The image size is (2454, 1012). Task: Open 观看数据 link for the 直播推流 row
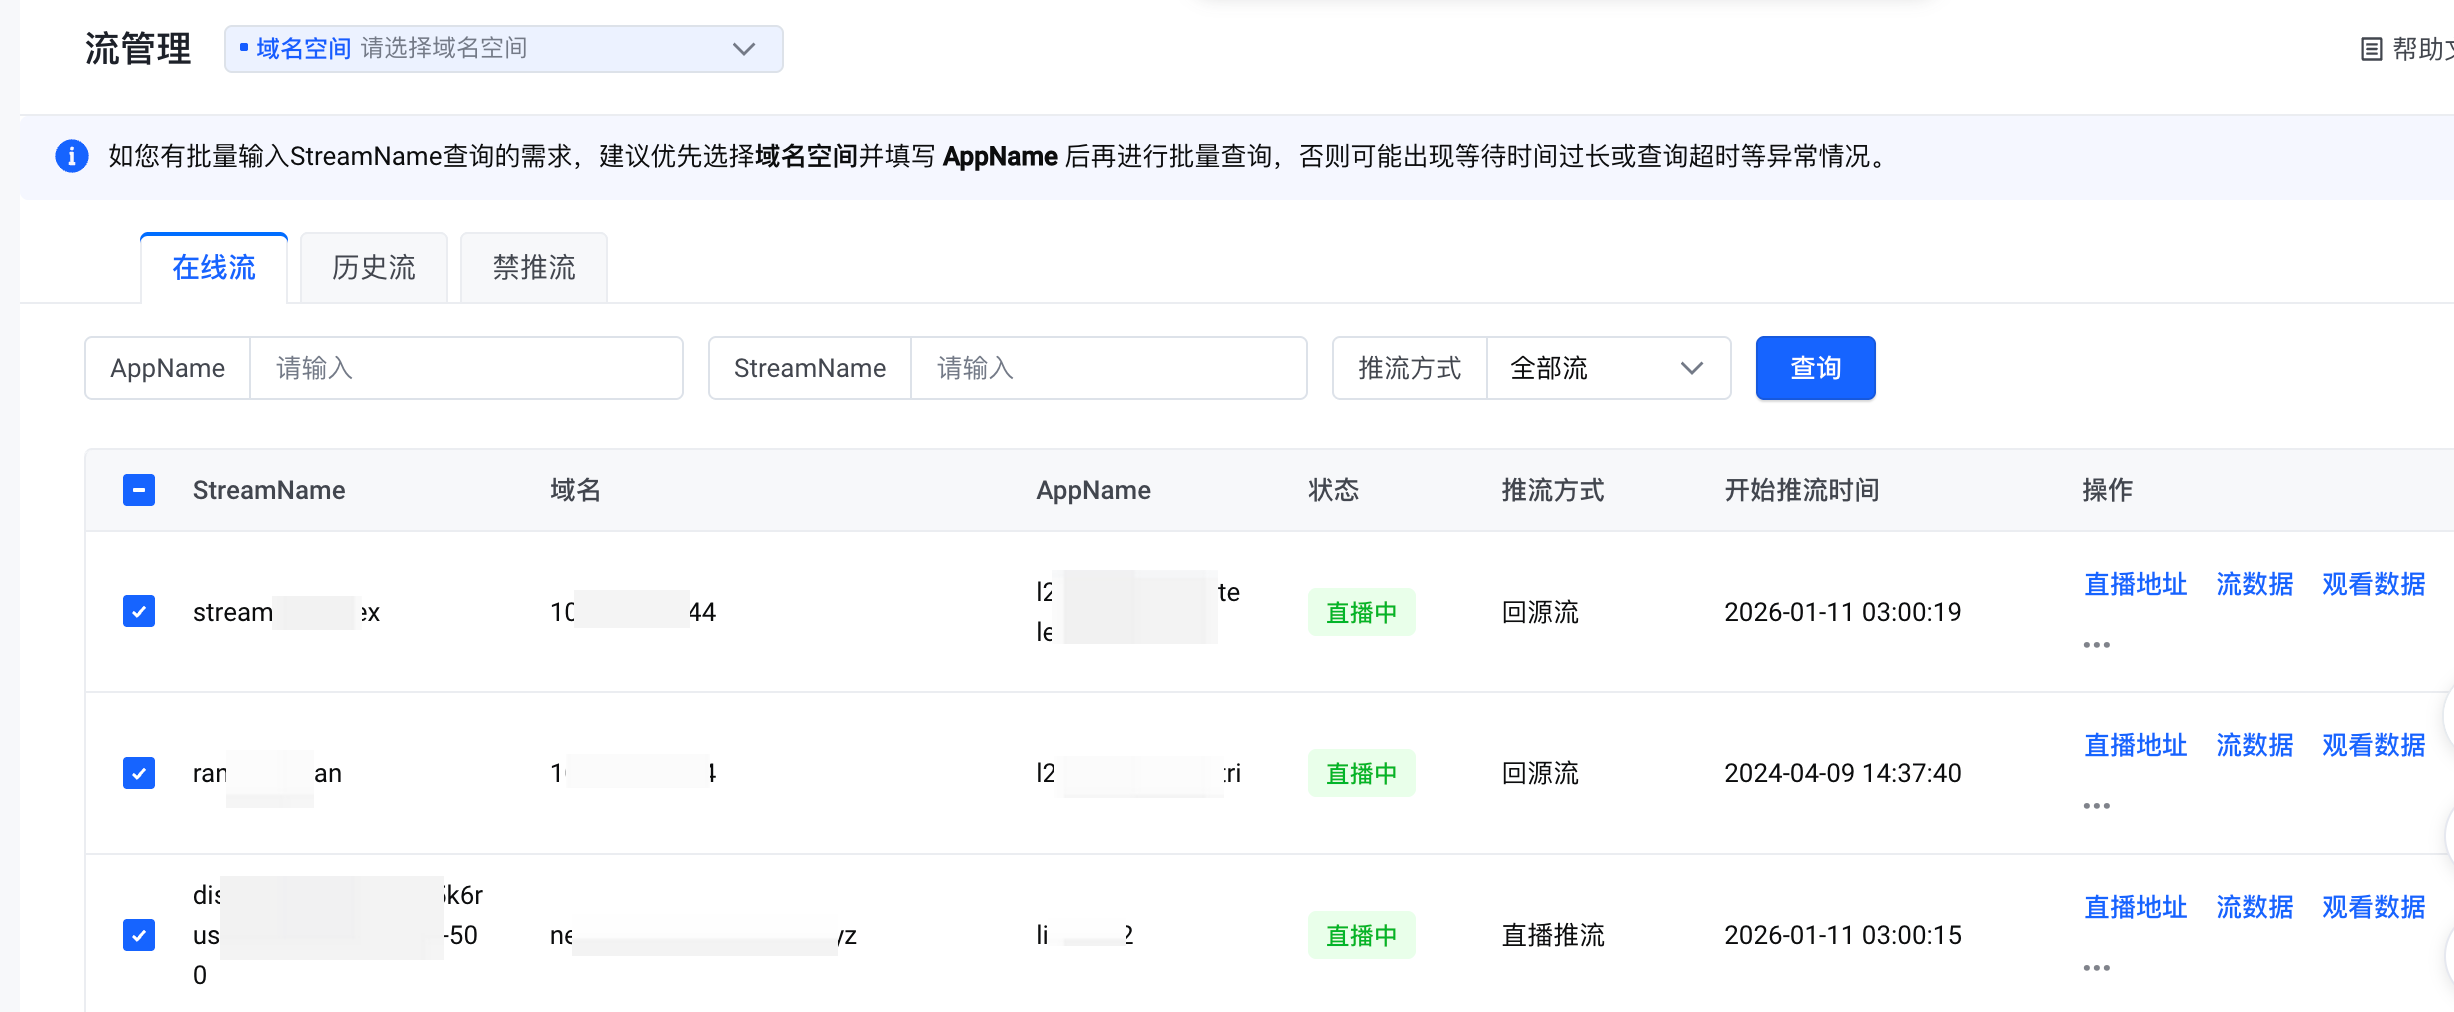pos(2373,907)
